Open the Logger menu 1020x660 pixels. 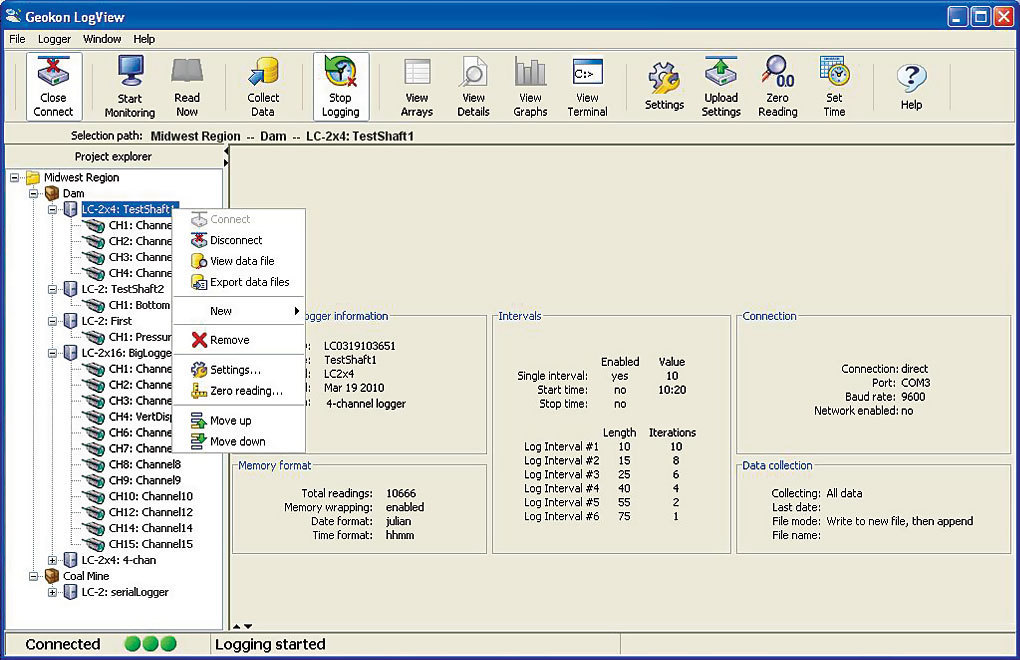(x=54, y=39)
